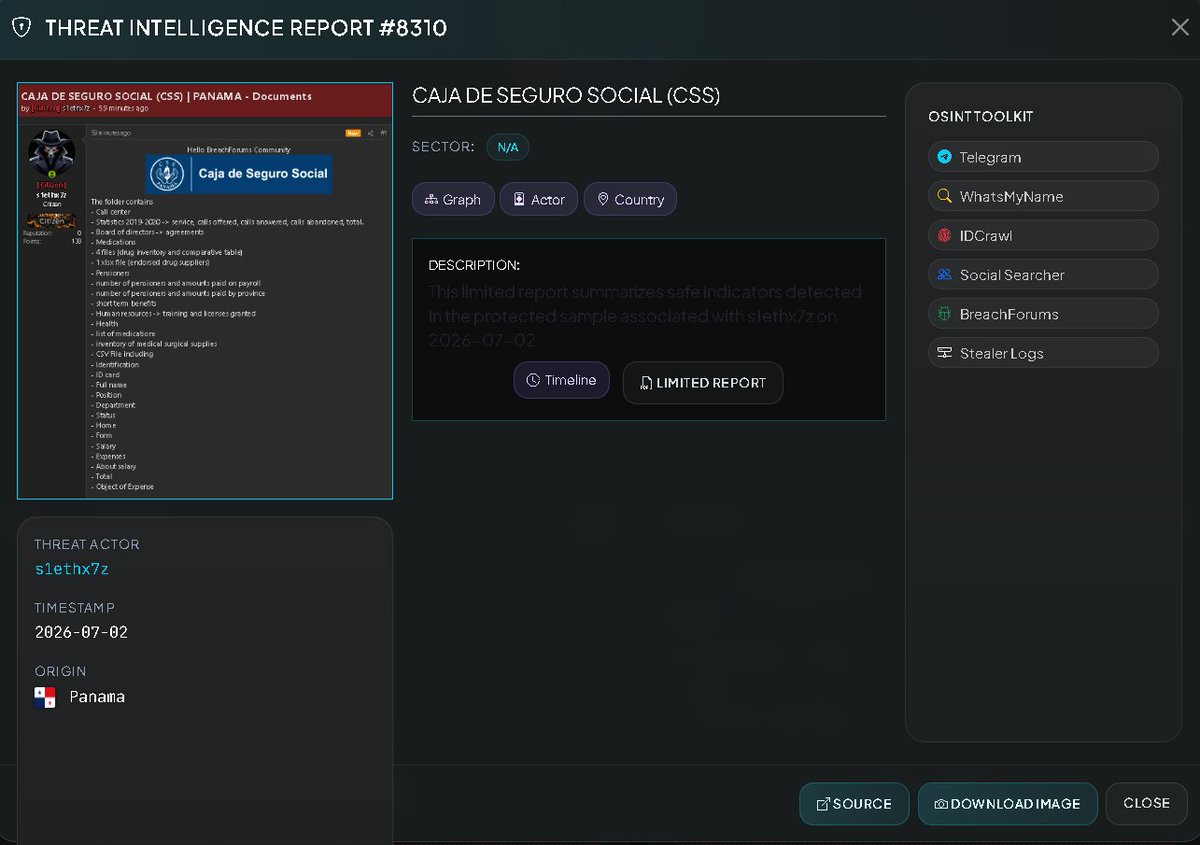Click the Panama origin text
The image size is (1200, 845).
click(x=97, y=697)
